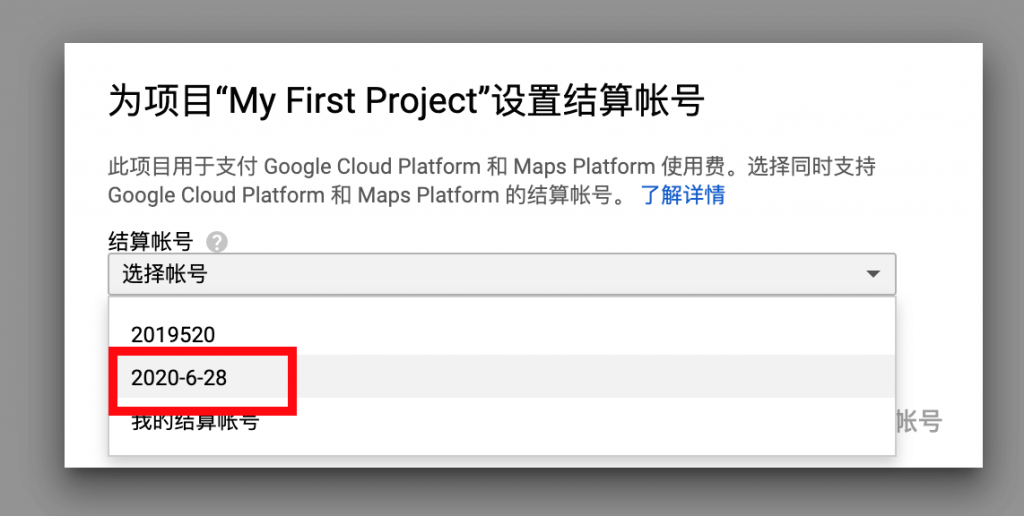Viewport: 1024px width, 516px height.
Task: Open the 选择帐号 combo box
Action: [x=502, y=274]
